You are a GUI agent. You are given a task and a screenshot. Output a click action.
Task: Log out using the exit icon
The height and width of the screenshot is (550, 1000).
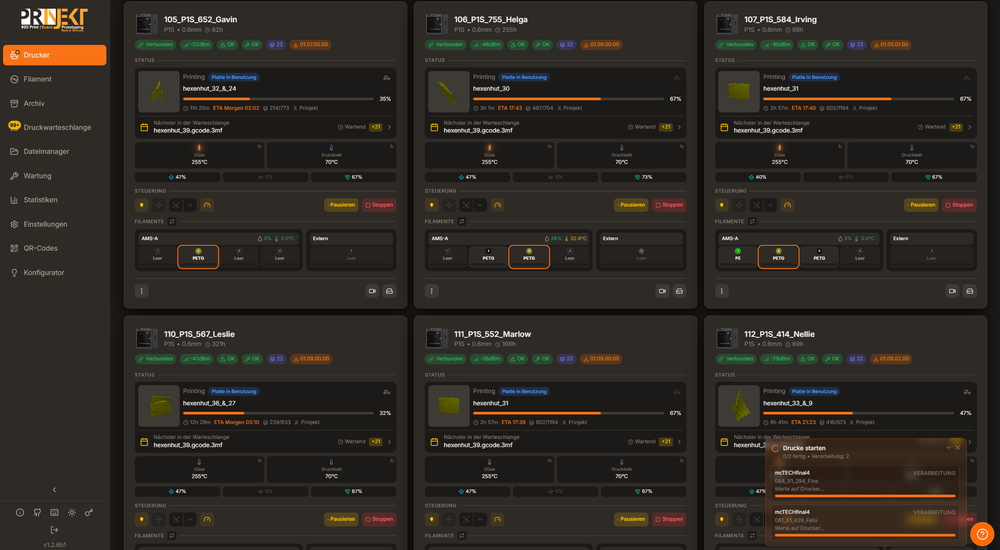(x=54, y=530)
